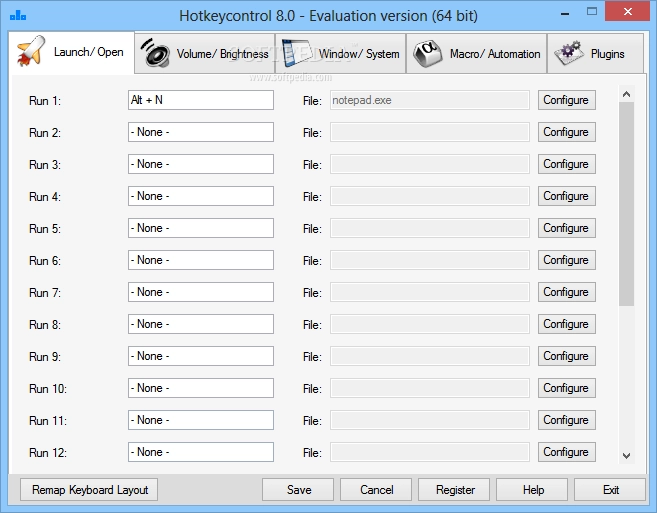Click the vertical scrollbar thumb
The width and height of the screenshot is (657, 513).
tap(626, 204)
